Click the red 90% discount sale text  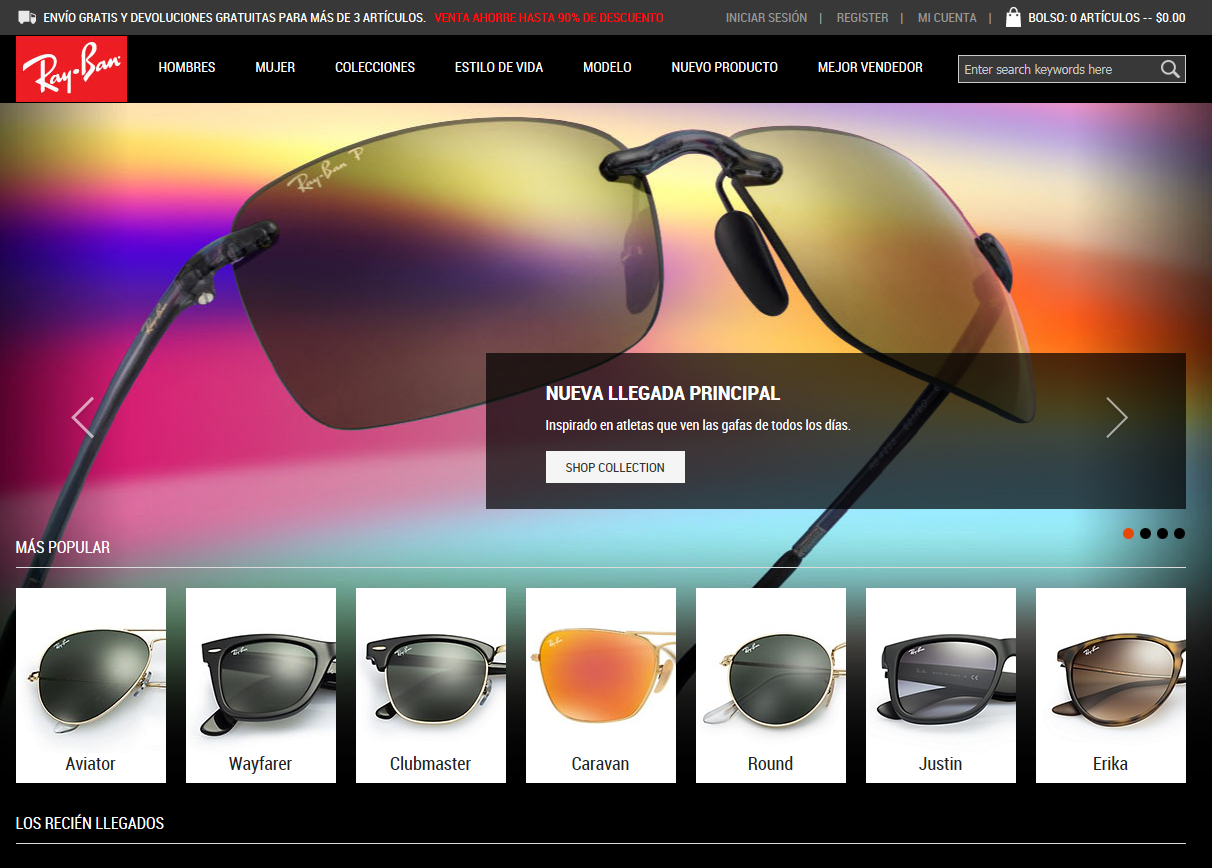tap(549, 18)
